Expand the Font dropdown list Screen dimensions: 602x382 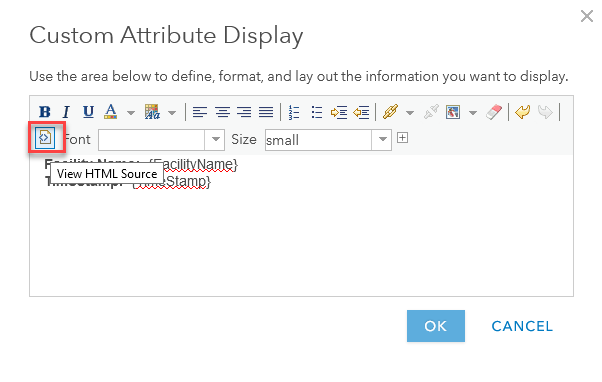coord(215,140)
